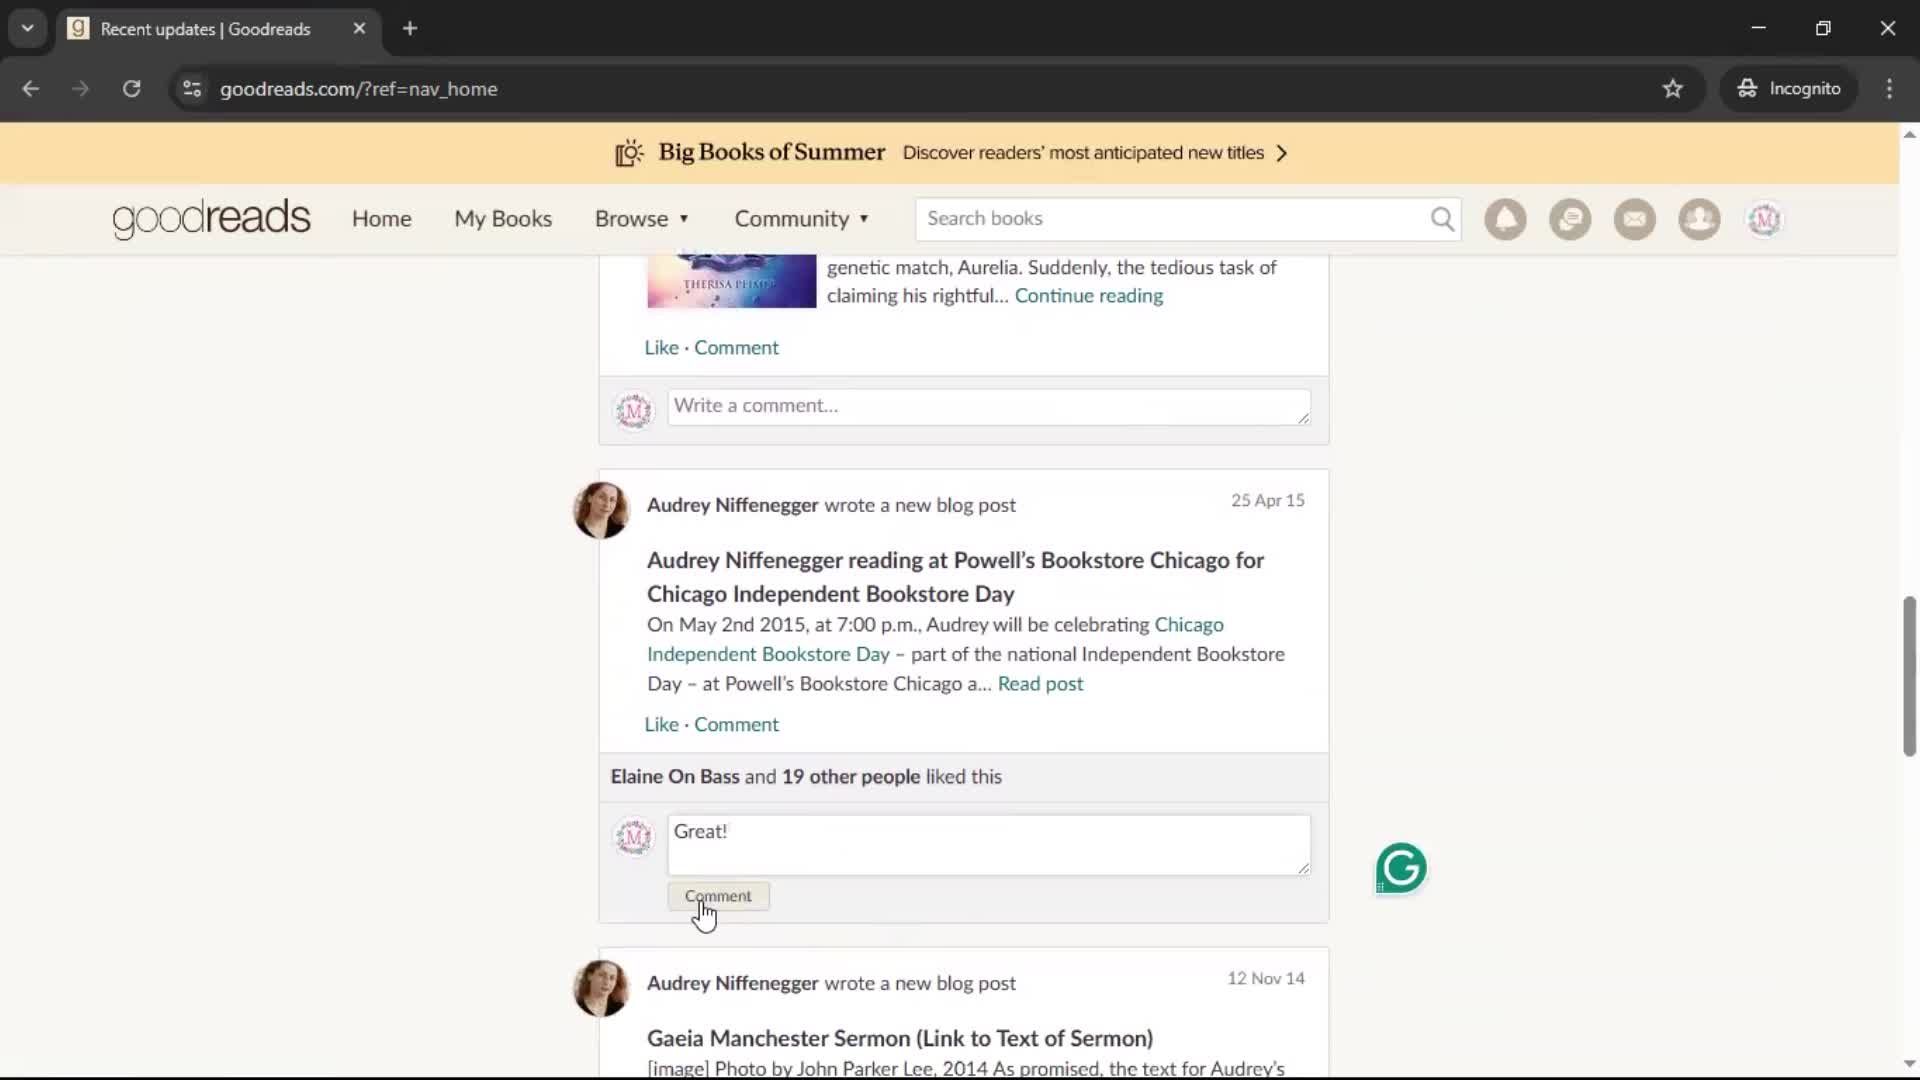Open the friends requests icon
Screen dimensions: 1920x1080
pyautogui.click(x=1699, y=219)
